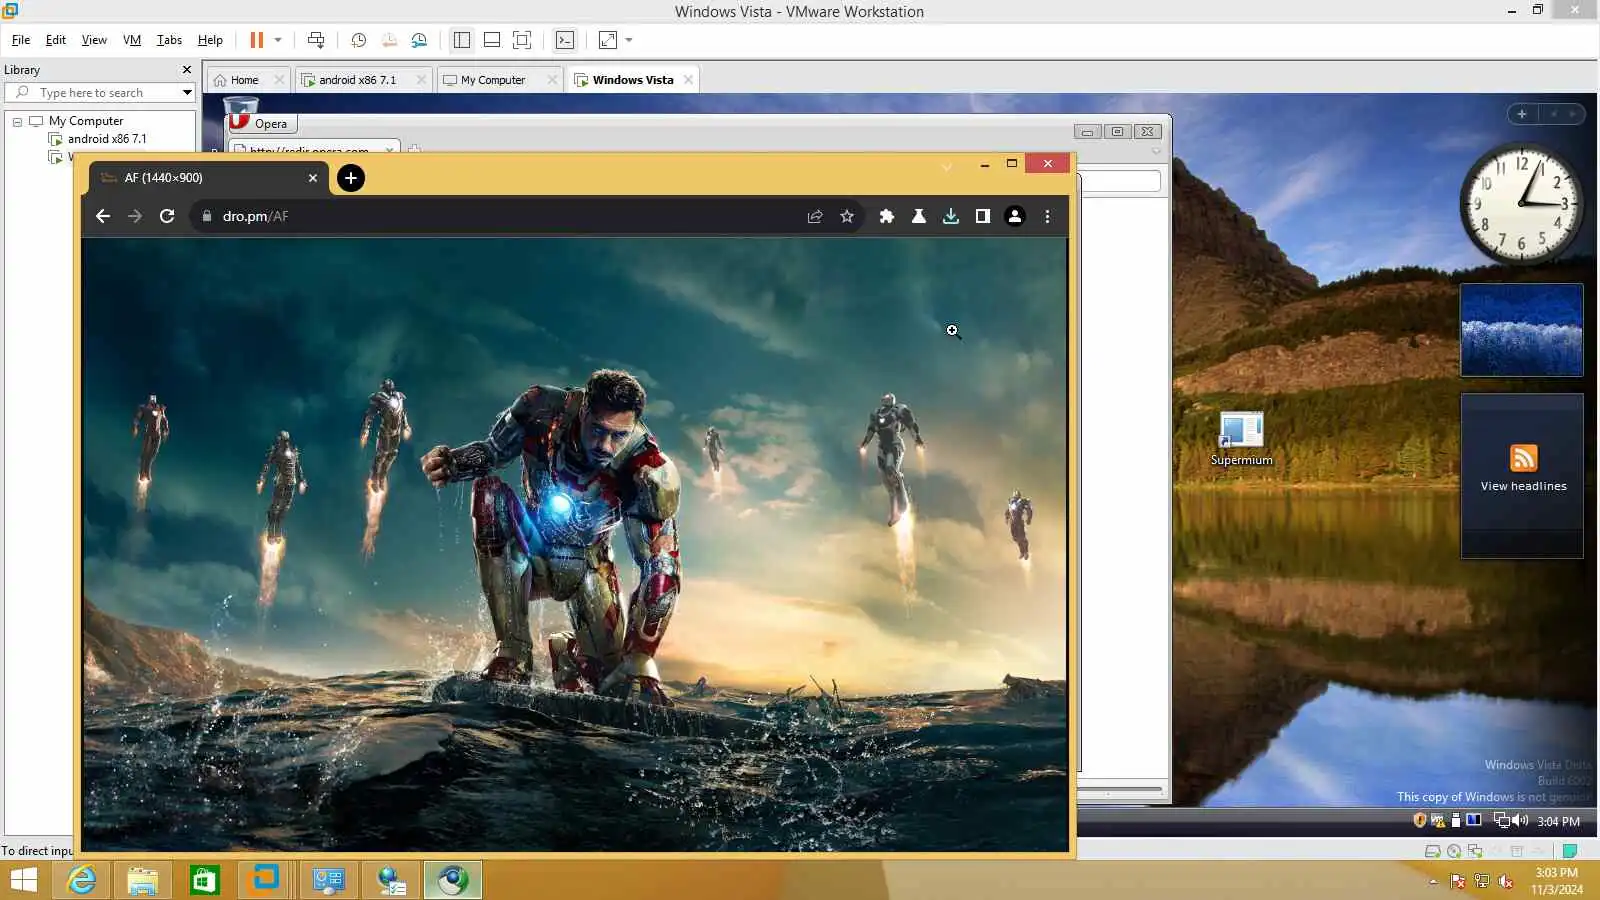Open the VMware View menu
This screenshot has width=1600, height=900.
tap(94, 40)
